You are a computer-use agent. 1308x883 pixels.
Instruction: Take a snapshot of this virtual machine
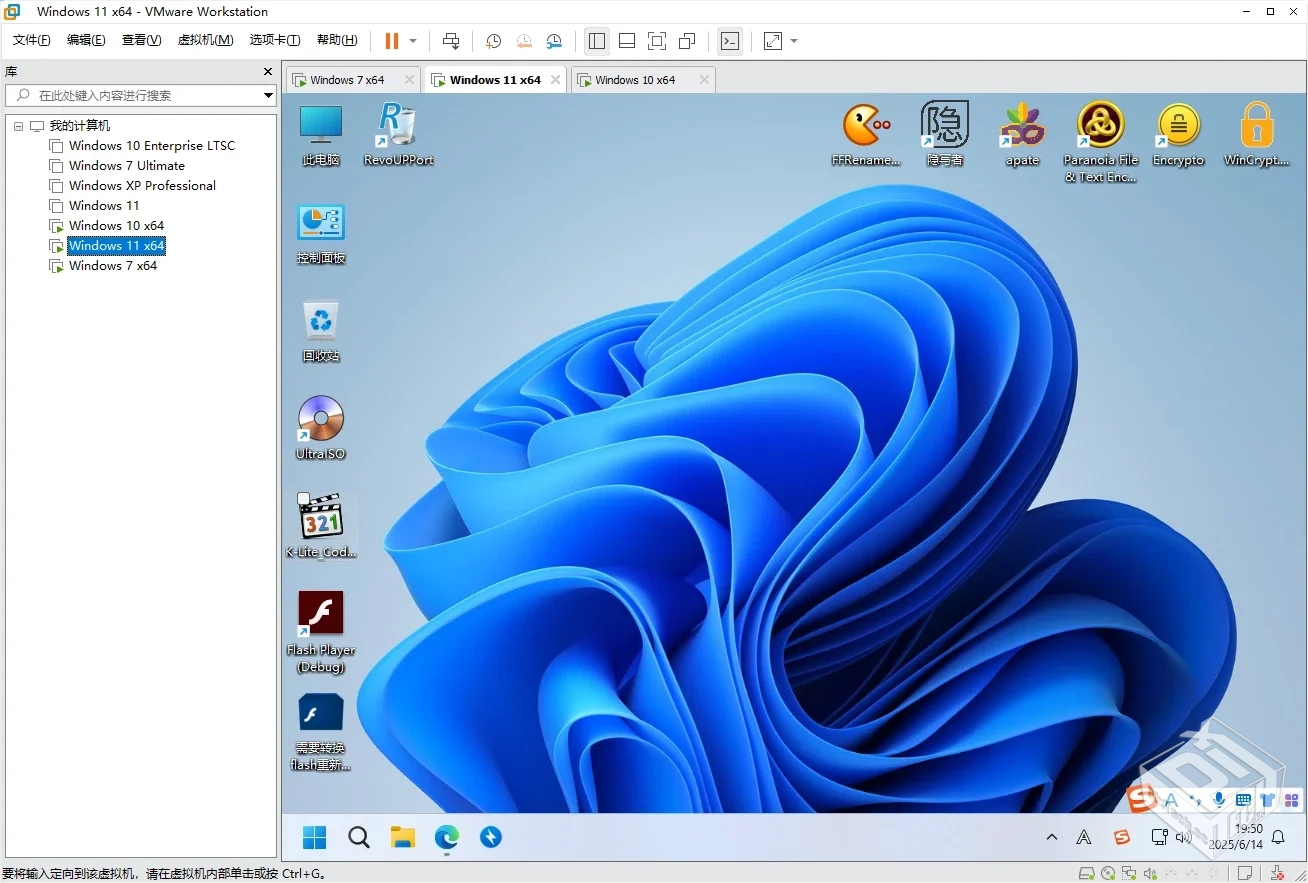click(x=493, y=41)
